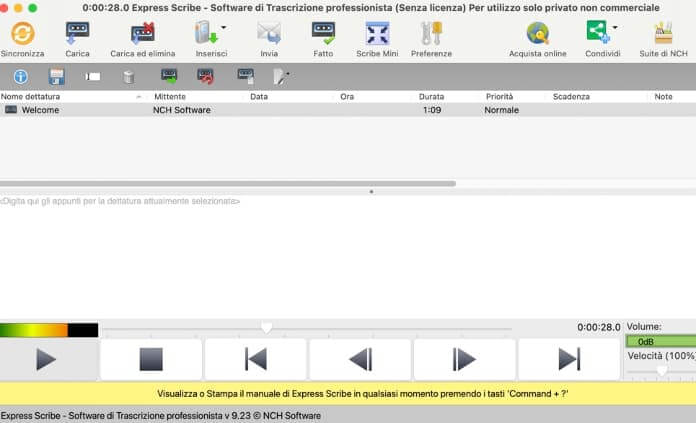Sort by Mittente column header

170,96
